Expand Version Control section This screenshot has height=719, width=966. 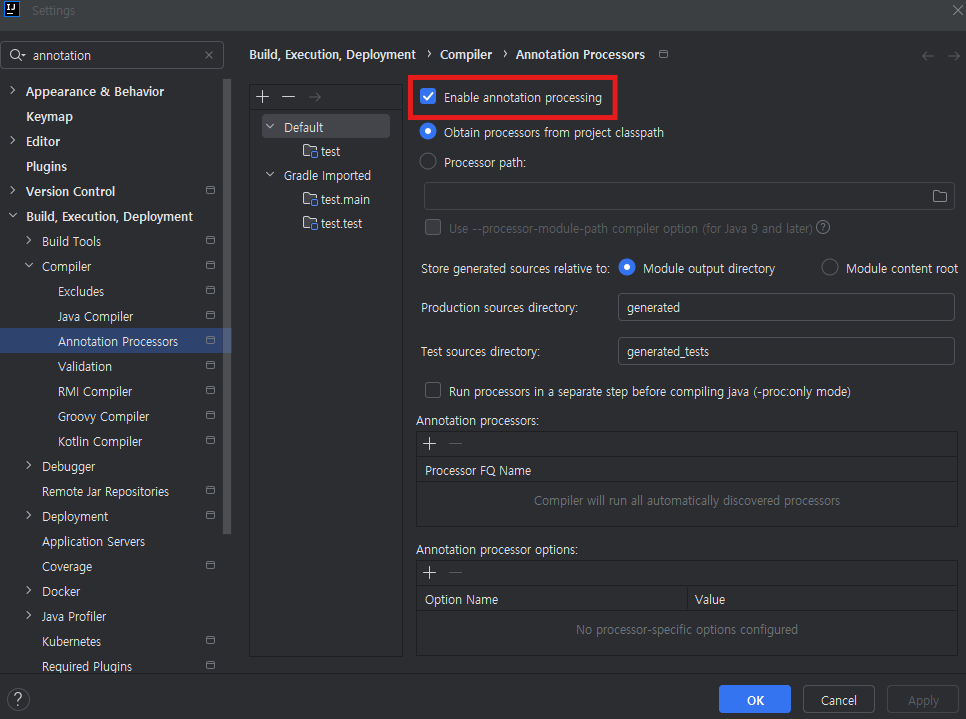pyautogui.click(x=12, y=190)
